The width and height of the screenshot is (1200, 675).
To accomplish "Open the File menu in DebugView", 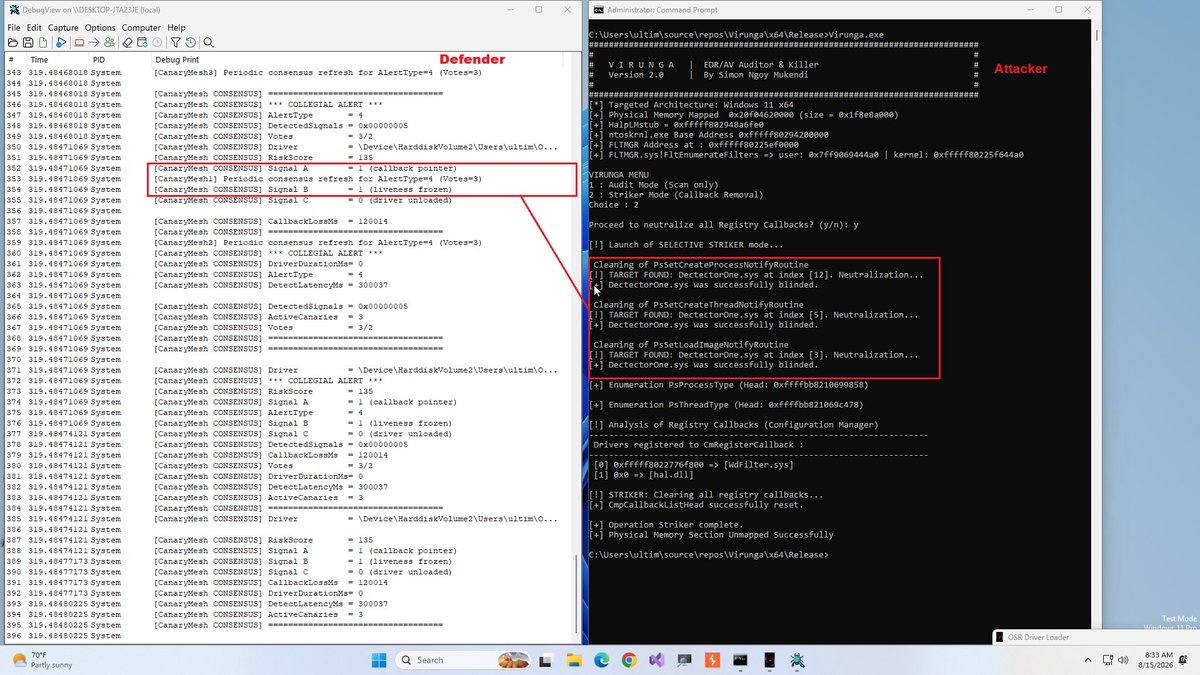I will point(13,27).
